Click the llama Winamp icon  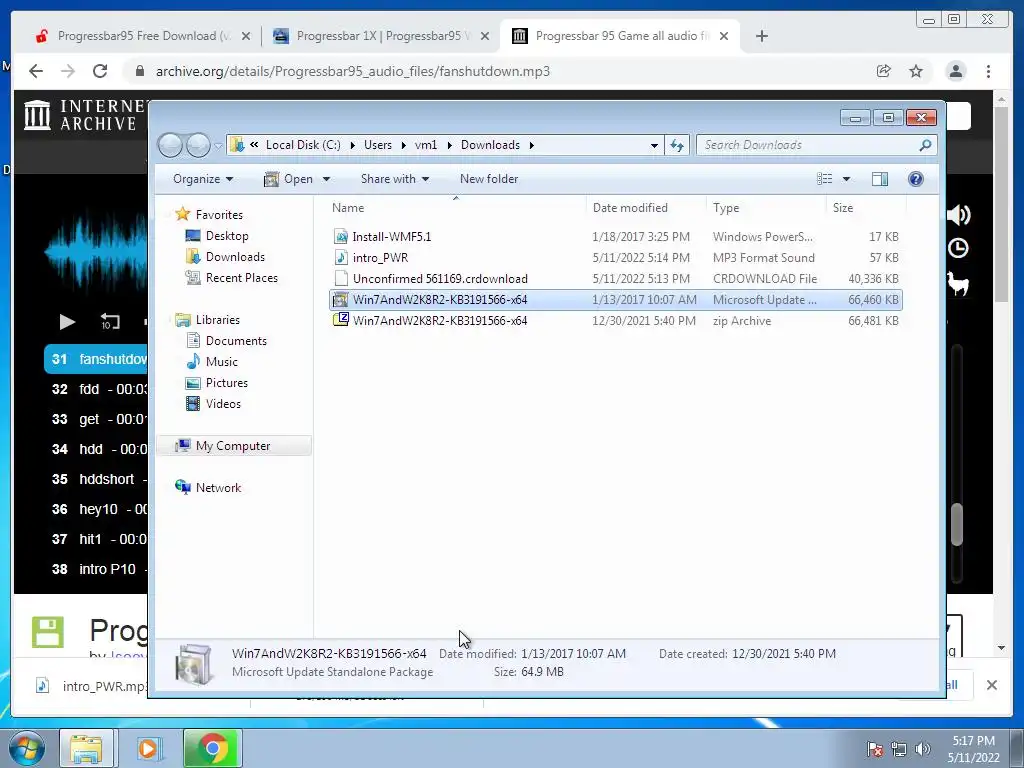pyautogui.click(x=958, y=283)
